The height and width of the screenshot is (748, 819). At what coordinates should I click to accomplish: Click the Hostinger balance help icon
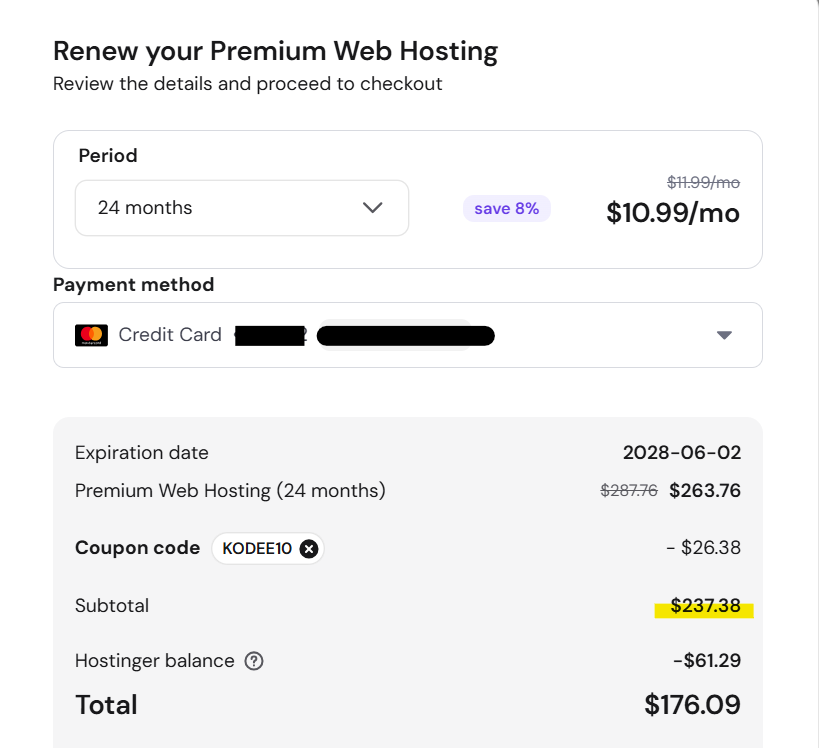pyautogui.click(x=254, y=661)
